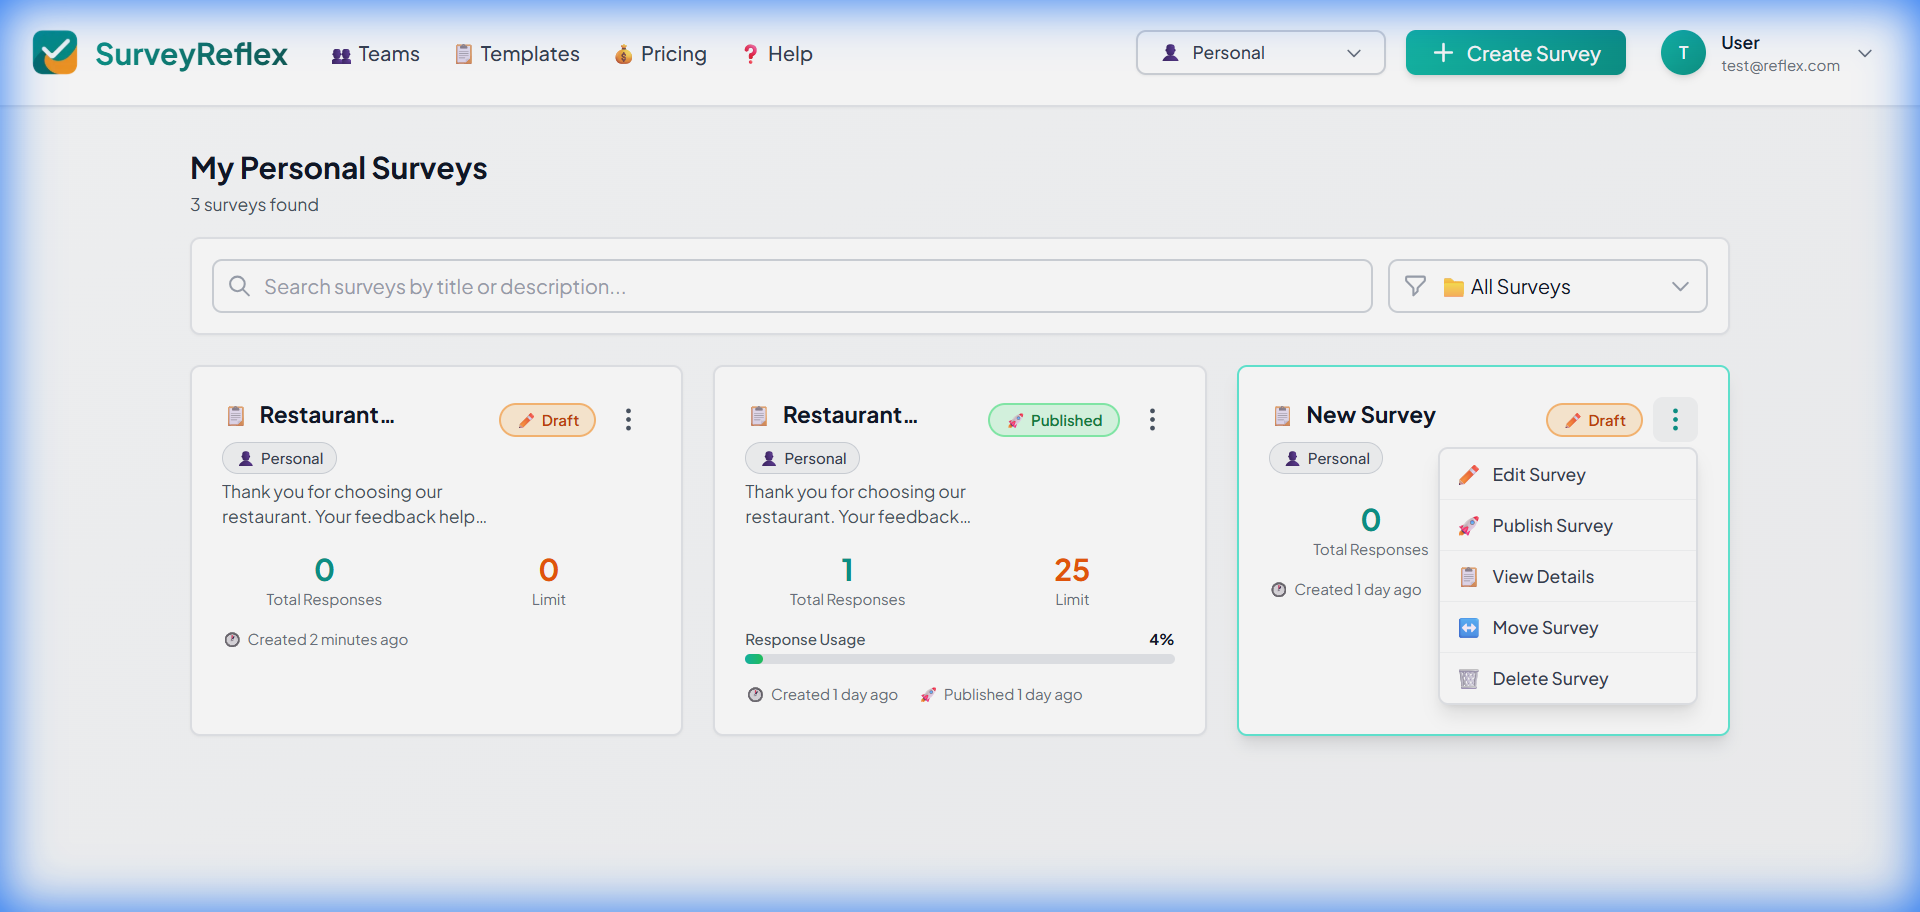This screenshot has width=1920, height=912.
Task: Open the All Surveys filter dropdown
Action: (x=1547, y=287)
